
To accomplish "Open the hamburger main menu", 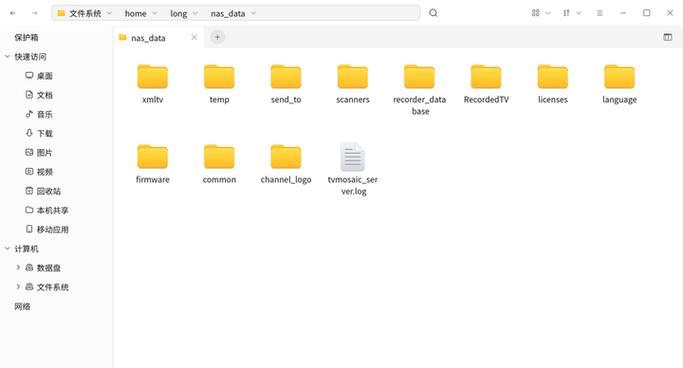I will (600, 13).
